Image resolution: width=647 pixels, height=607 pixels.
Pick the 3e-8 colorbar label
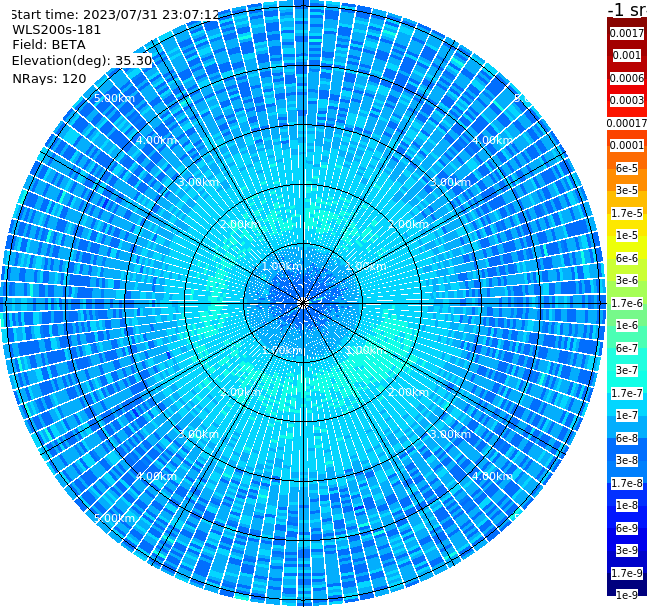(x=627, y=460)
